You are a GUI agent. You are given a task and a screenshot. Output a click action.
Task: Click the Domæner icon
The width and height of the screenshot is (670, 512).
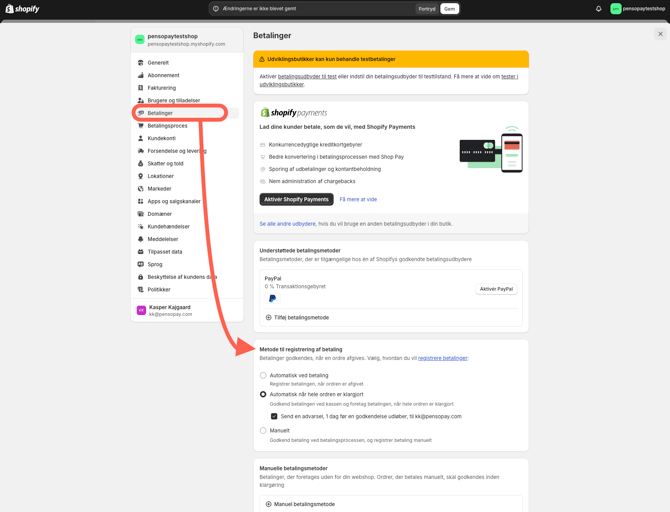click(x=141, y=214)
